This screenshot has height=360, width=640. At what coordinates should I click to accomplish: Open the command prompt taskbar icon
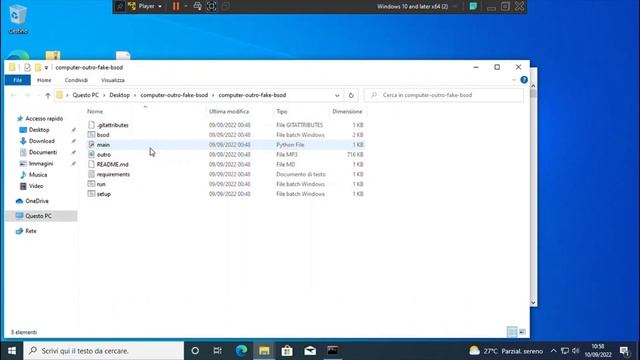click(333, 351)
